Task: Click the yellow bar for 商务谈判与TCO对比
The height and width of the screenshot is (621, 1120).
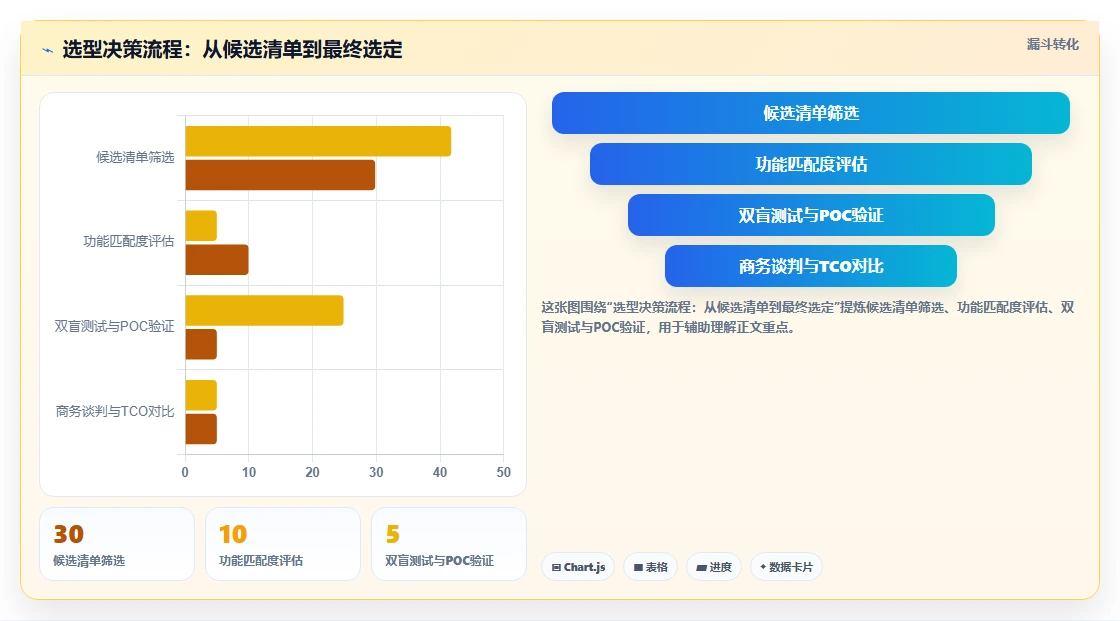Action: pos(201,395)
